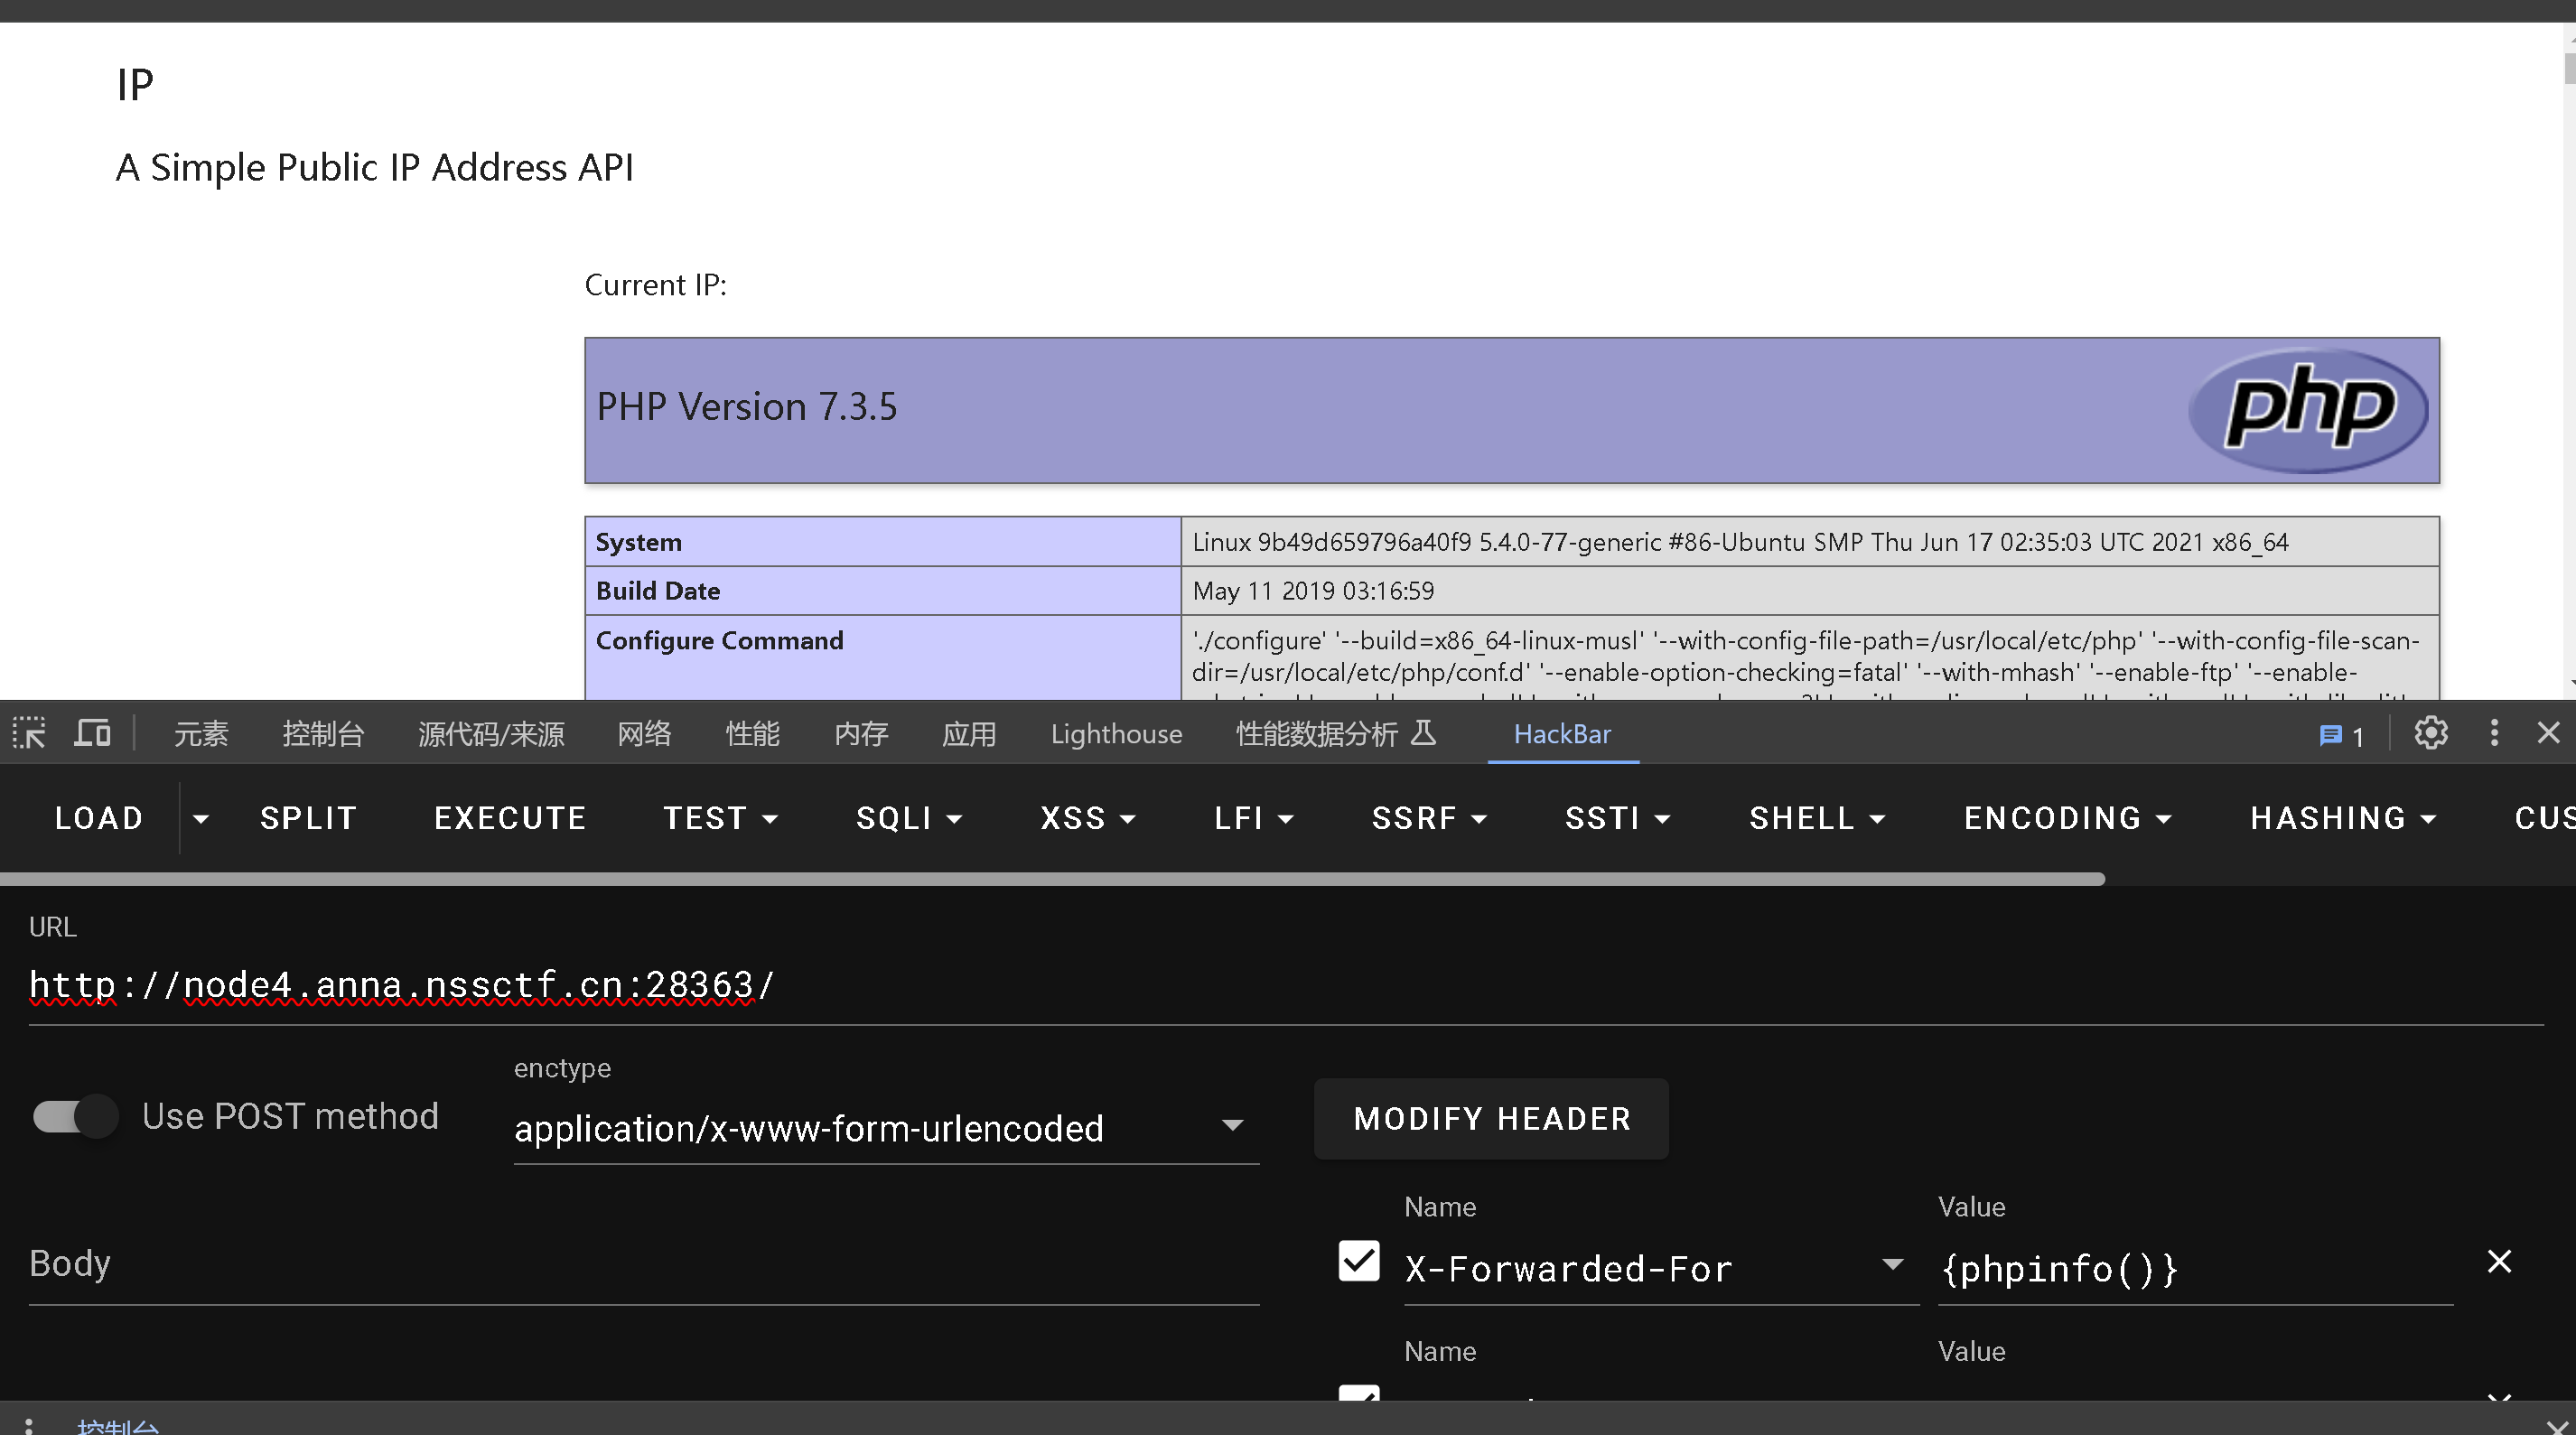Switch to the HackBar tab
The image size is (2576, 1435).
[x=1561, y=734]
